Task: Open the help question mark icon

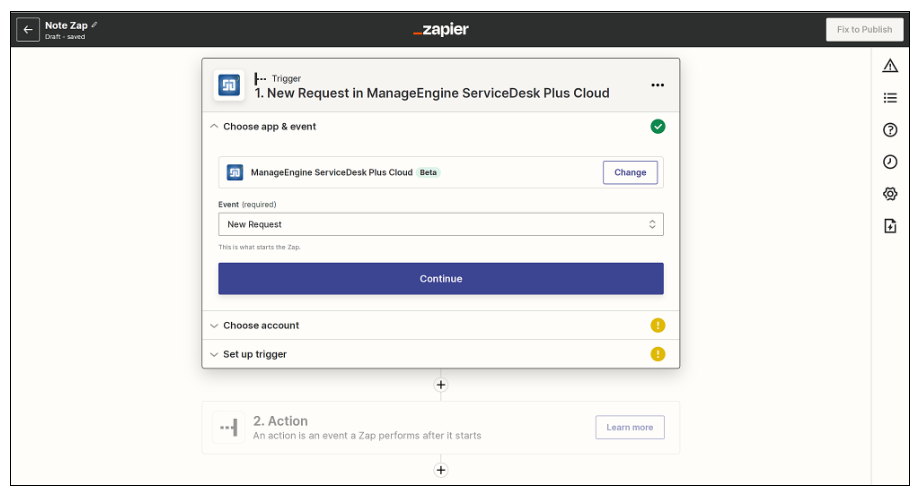Action: [x=889, y=130]
